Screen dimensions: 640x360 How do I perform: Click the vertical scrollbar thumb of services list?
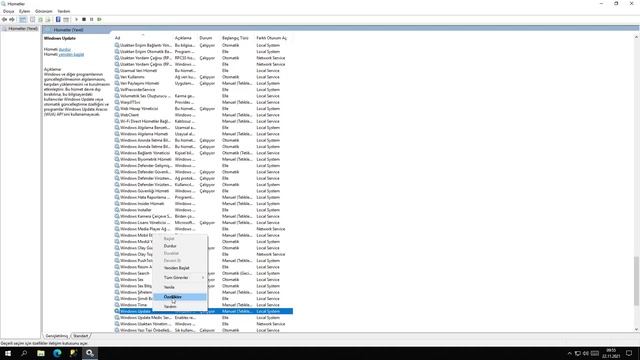pyautogui.click(x=636, y=280)
